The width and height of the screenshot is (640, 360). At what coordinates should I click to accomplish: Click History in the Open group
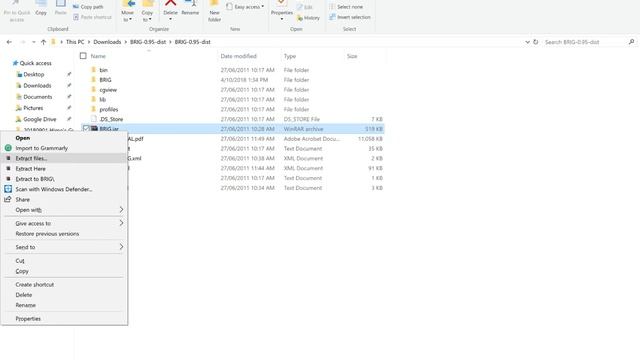[308, 18]
